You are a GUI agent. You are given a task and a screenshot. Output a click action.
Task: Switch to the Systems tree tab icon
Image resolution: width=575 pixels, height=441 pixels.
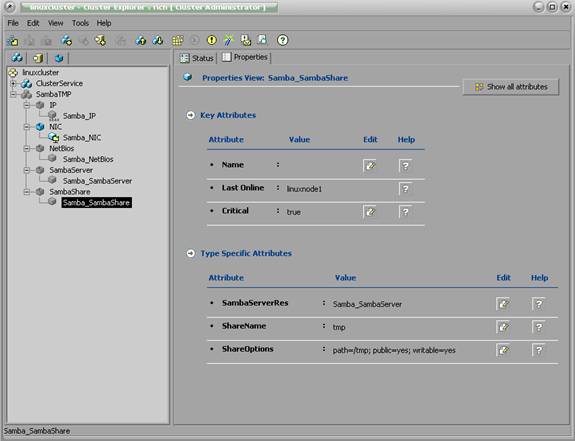(38, 58)
